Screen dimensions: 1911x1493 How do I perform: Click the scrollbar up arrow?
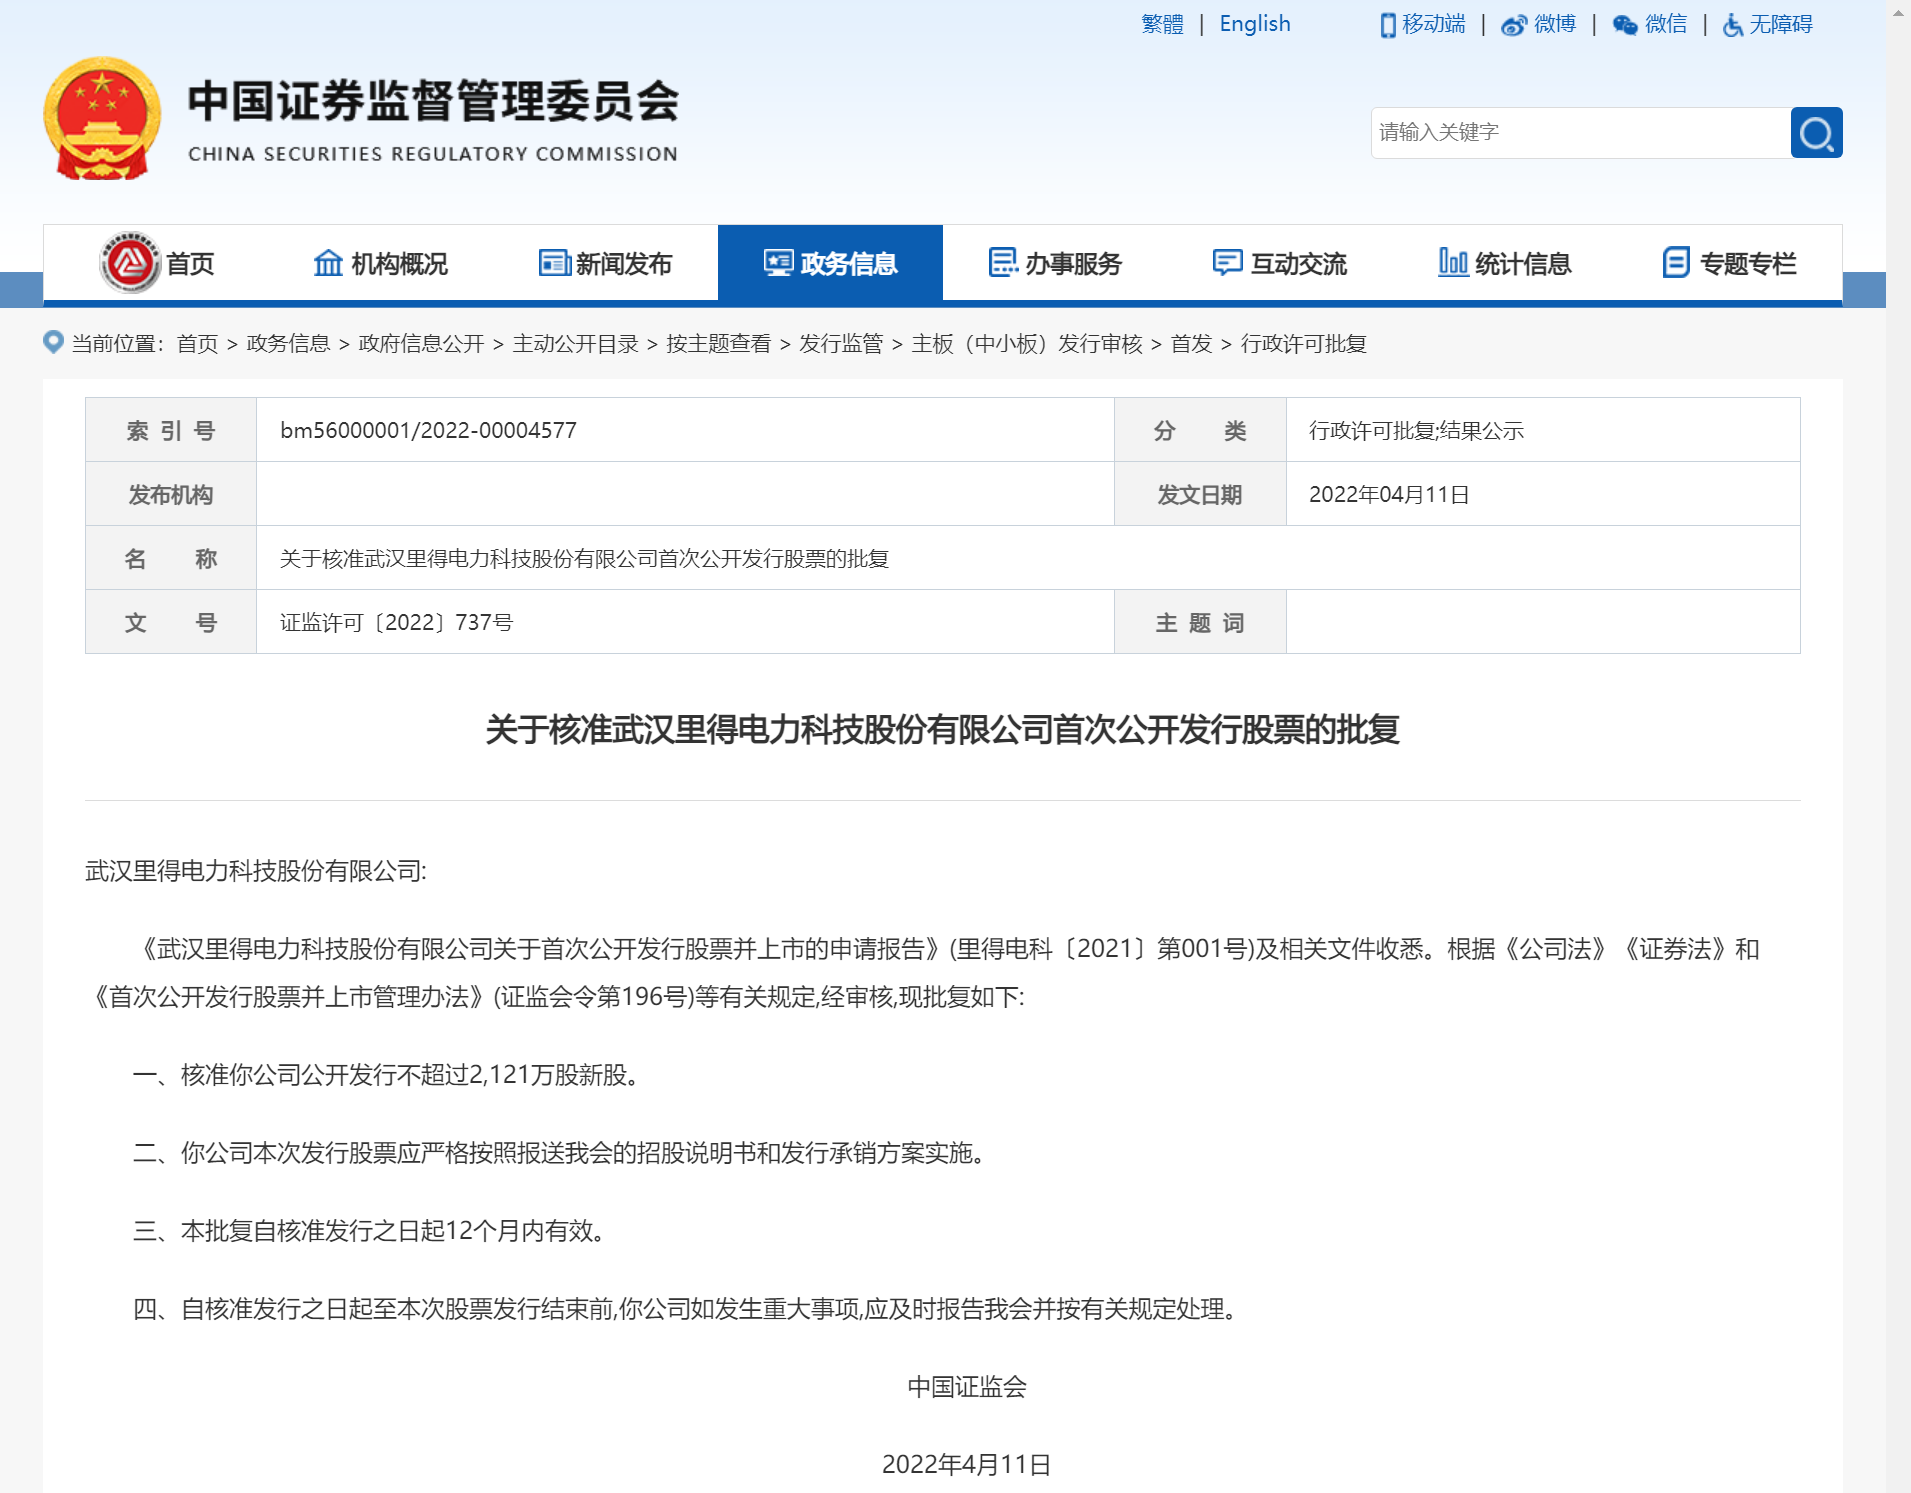pyautogui.click(x=1898, y=13)
